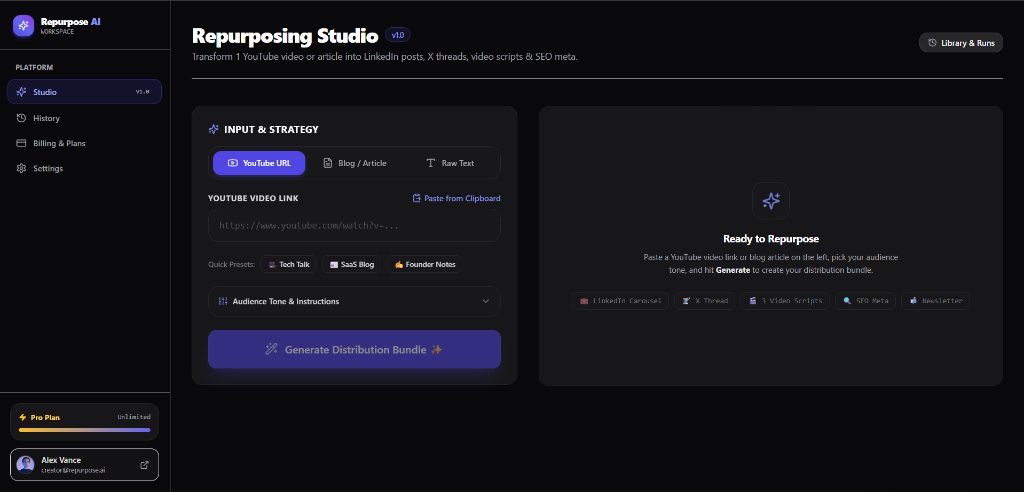This screenshot has width=1024, height=492.
Task: Apply the Founder Notes quick preset
Action: click(x=424, y=265)
